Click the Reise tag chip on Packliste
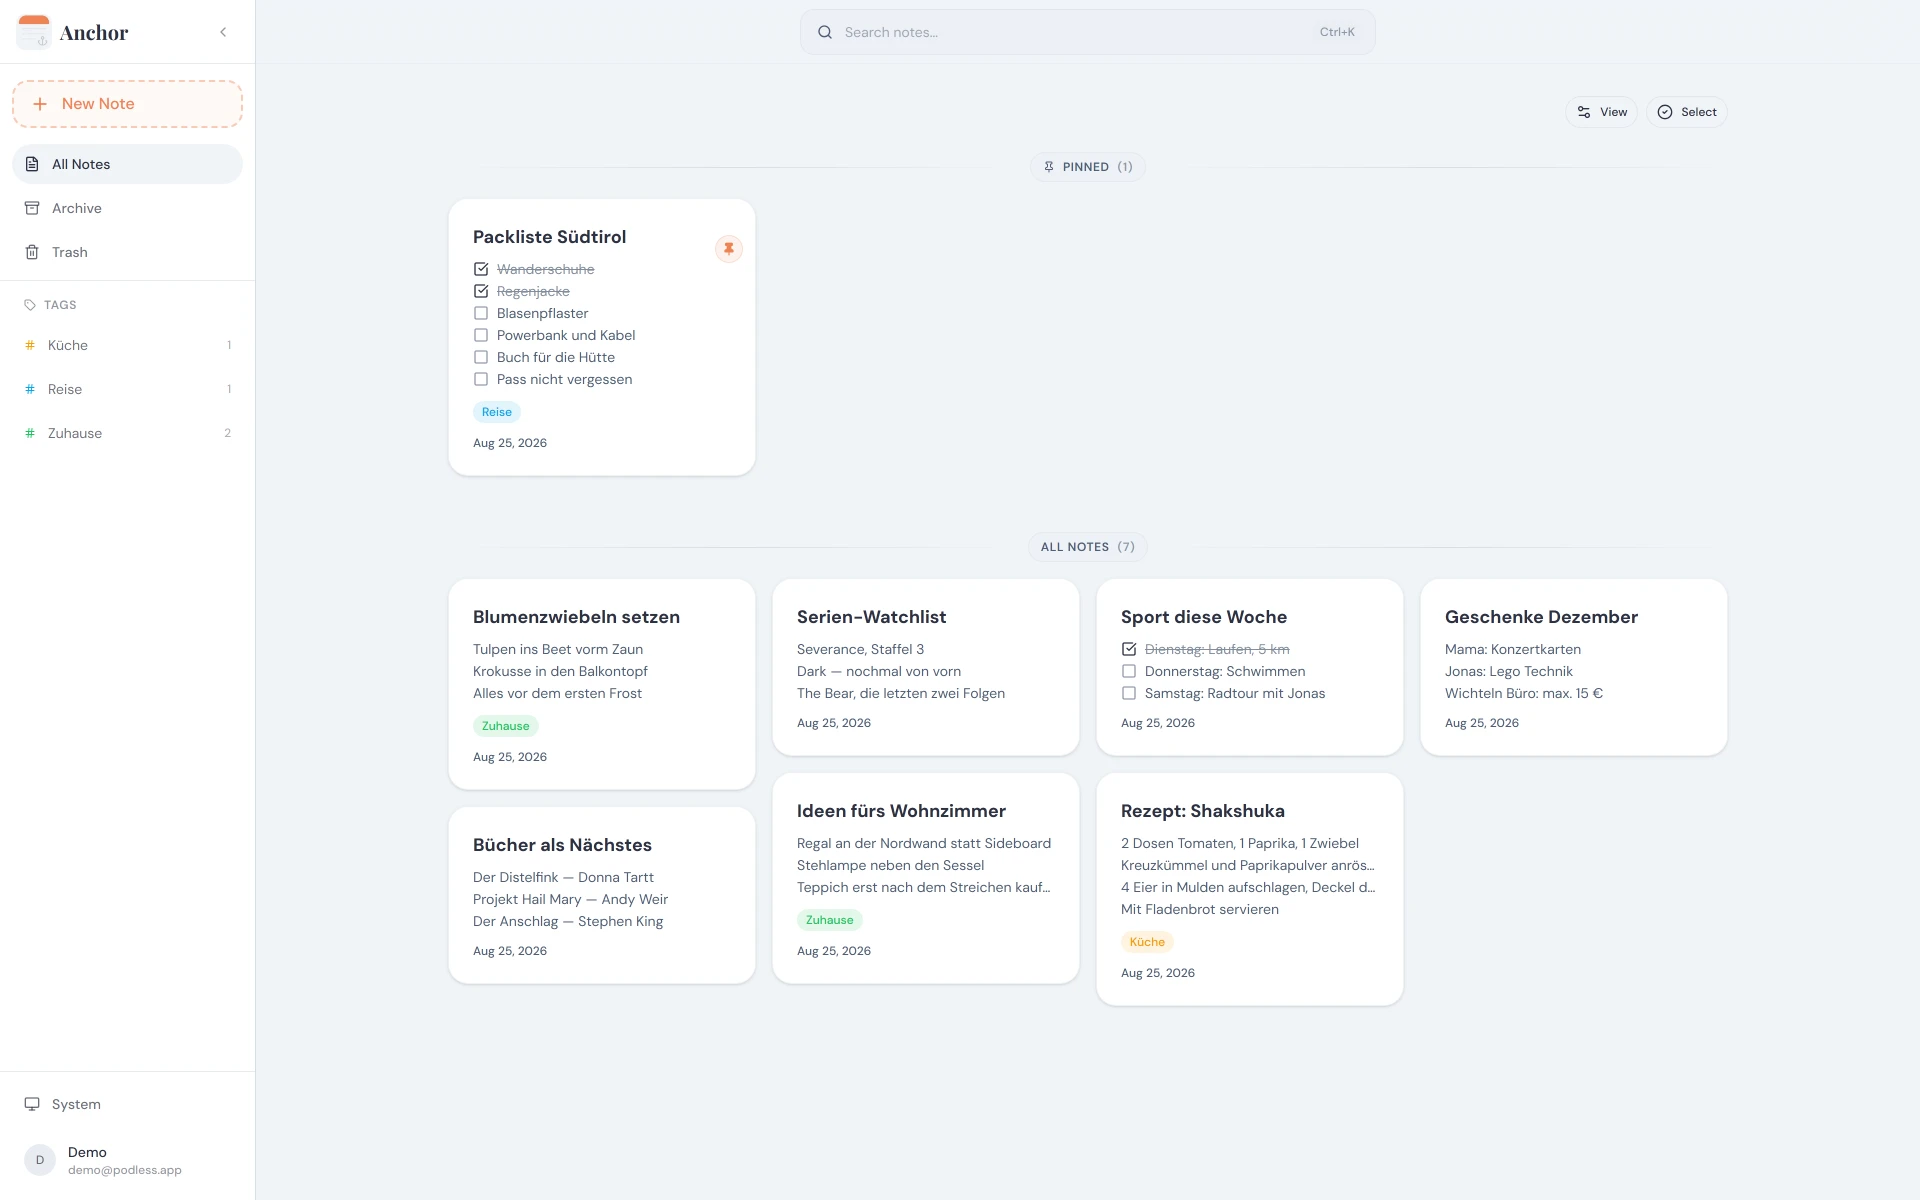 (x=497, y=412)
